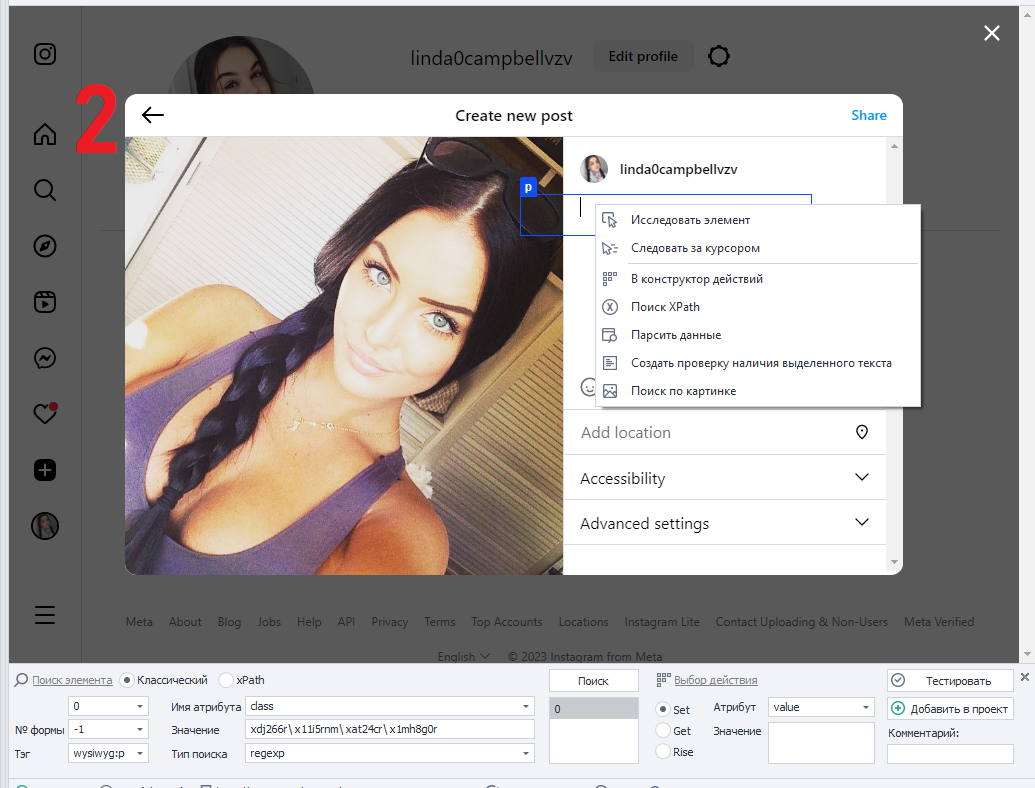This screenshot has height=788, width=1035.
Task: Open the Top Accounts footer link
Action: tap(506, 622)
